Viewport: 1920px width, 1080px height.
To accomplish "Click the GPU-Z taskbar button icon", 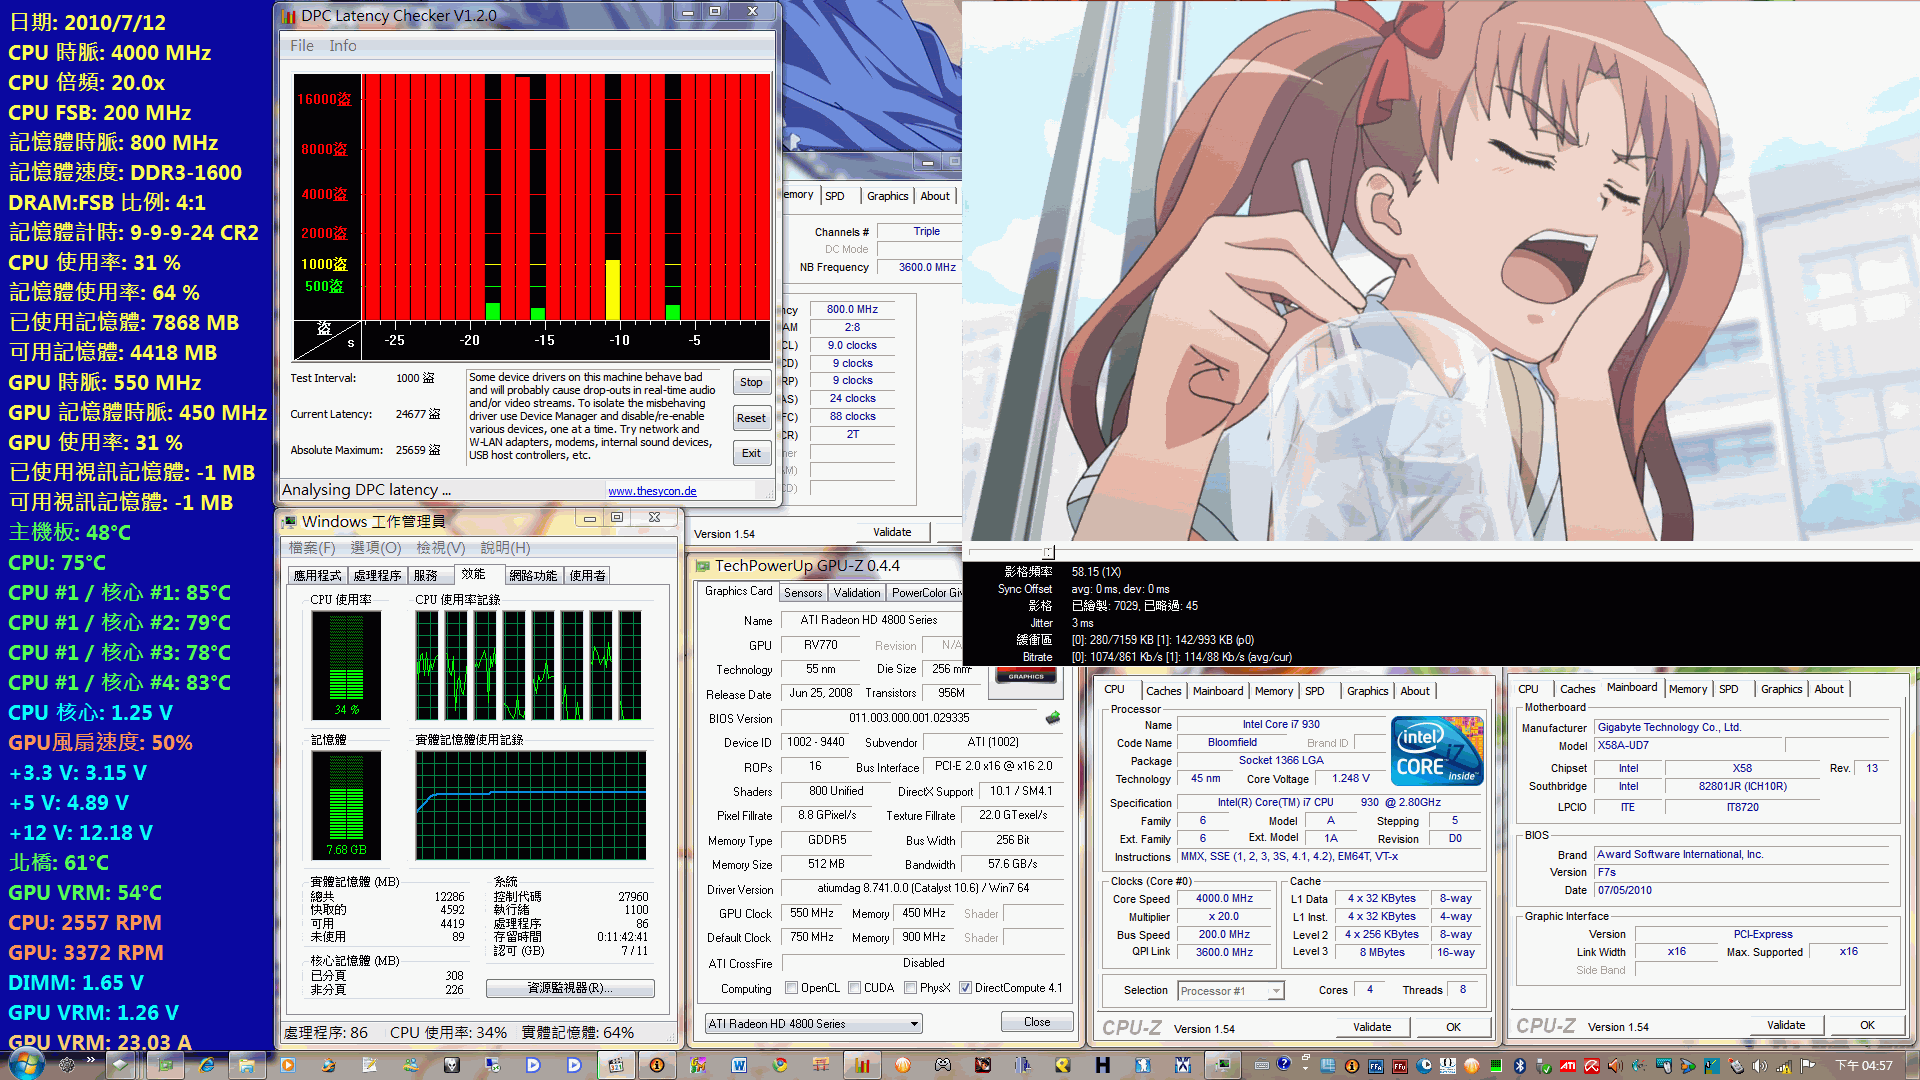I will (x=165, y=1065).
